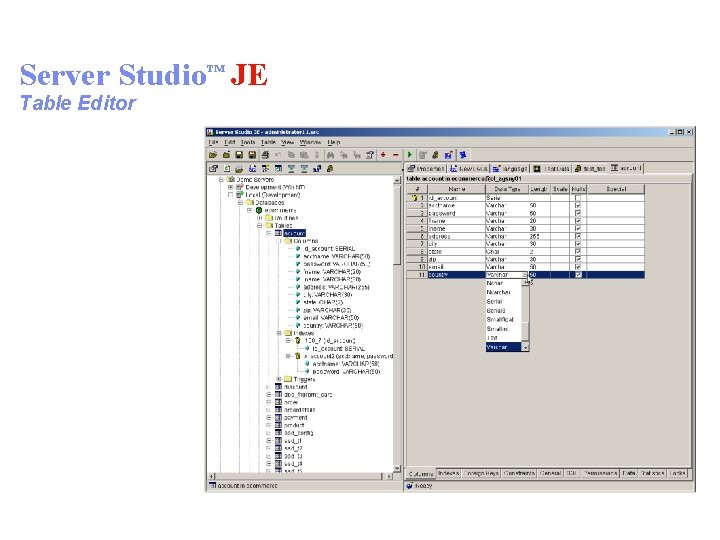
Task: Click the green ecommerce database icon
Action: tap(259, 210)
